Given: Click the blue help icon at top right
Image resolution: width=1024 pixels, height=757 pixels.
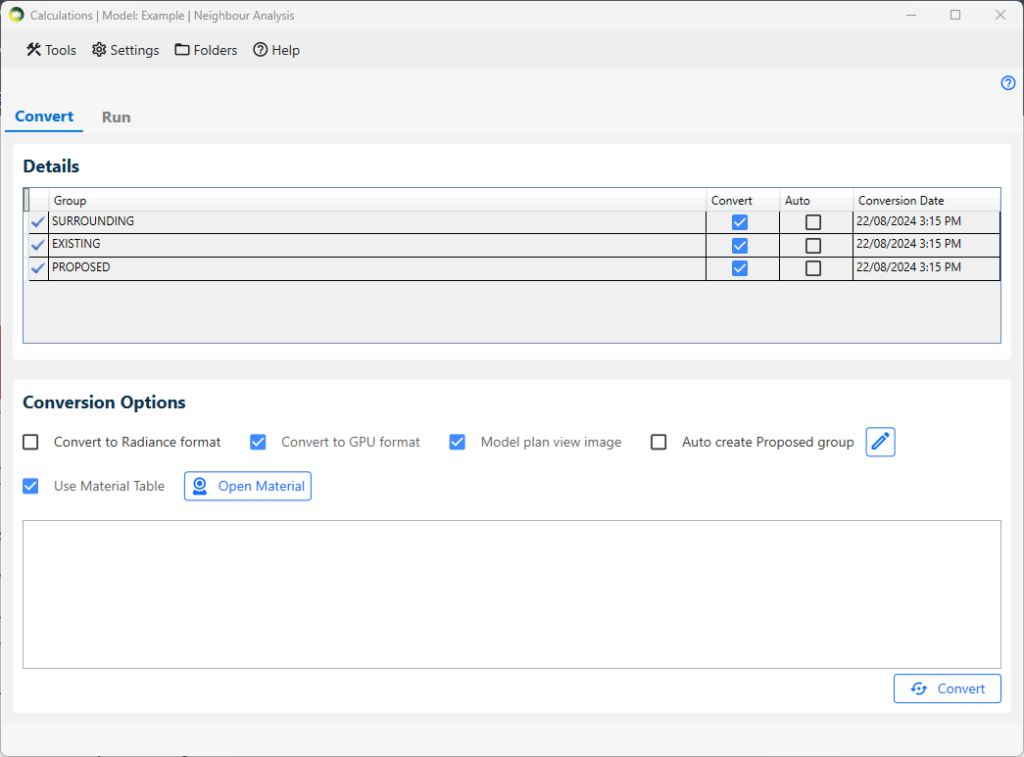Looking at the screenshot, I should (x=1008, y=83).
